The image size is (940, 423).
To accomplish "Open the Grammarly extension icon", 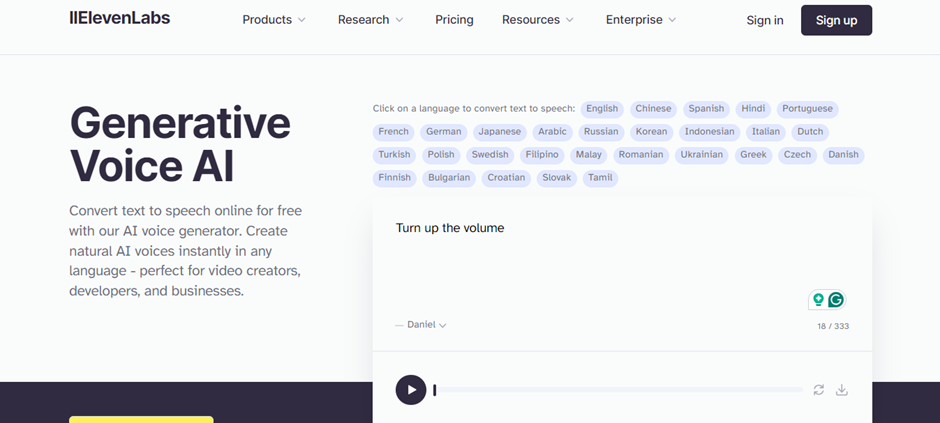I will pos(836,300).
